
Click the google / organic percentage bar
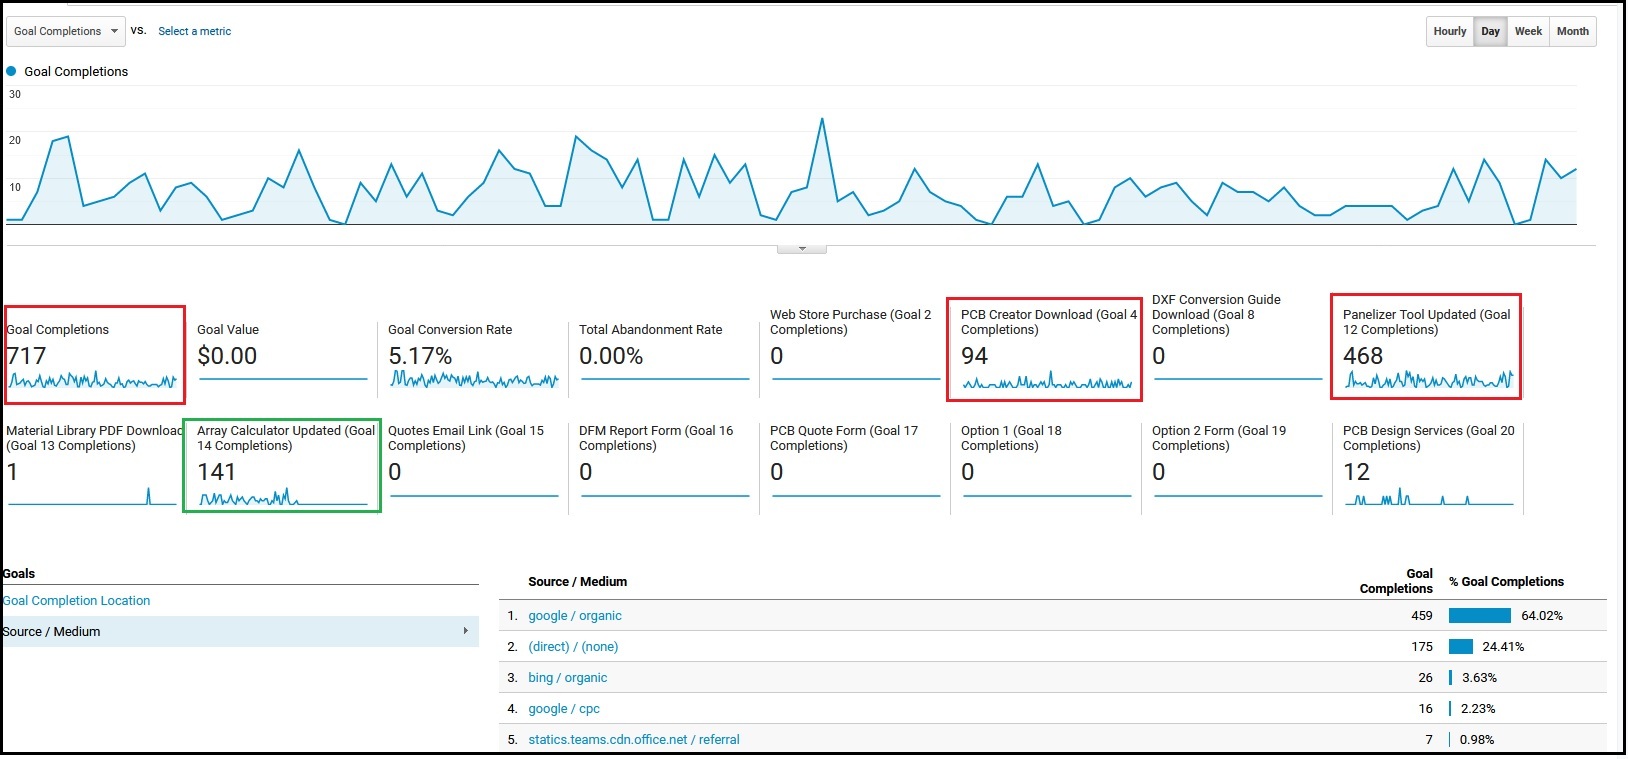pos(1479,616)
